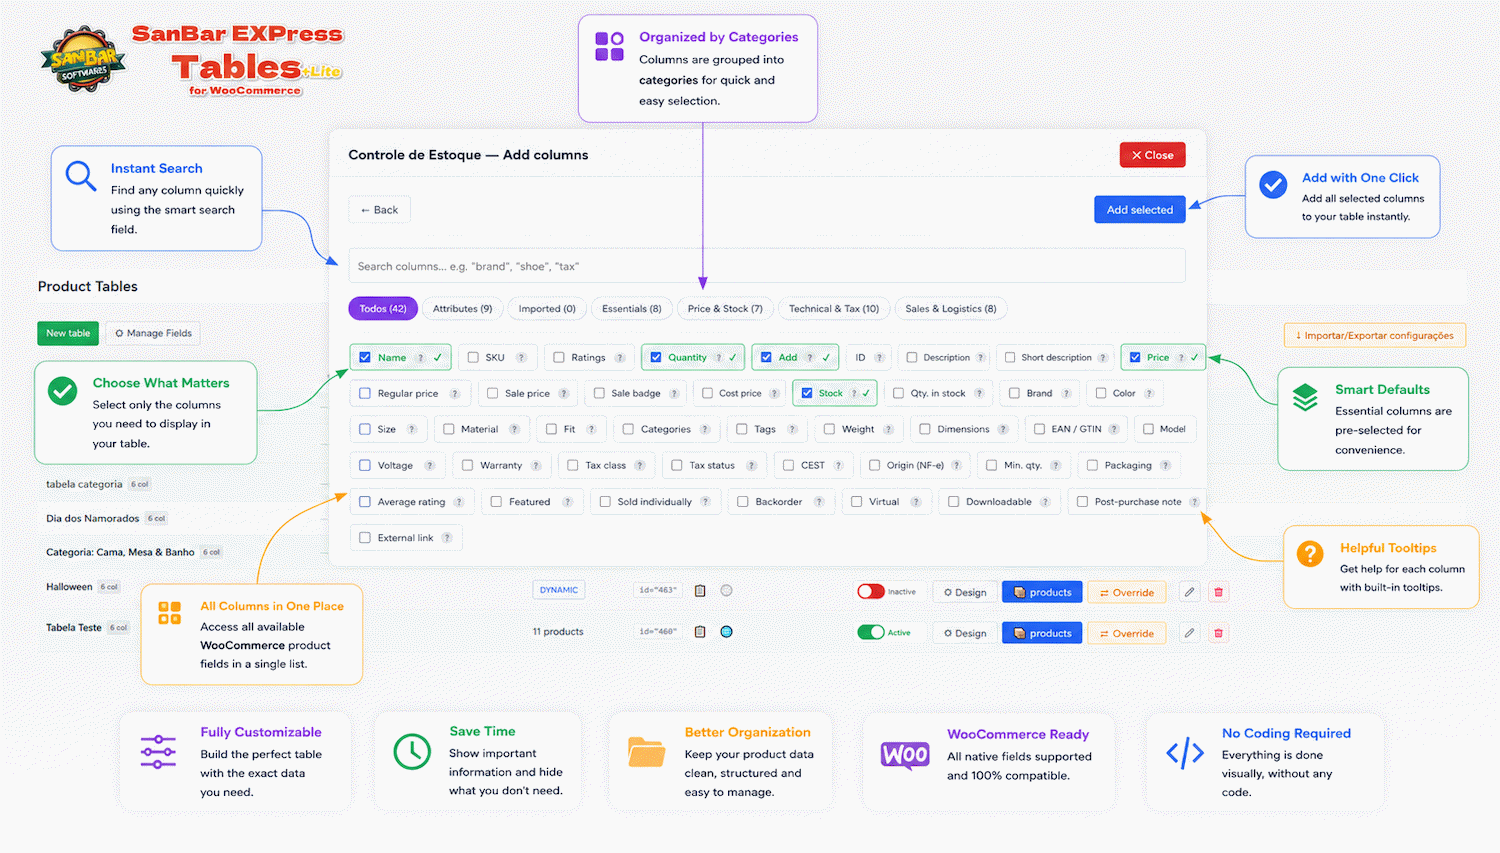
Task: Tick the Weight column checkbox
Action: click(829, 429)
